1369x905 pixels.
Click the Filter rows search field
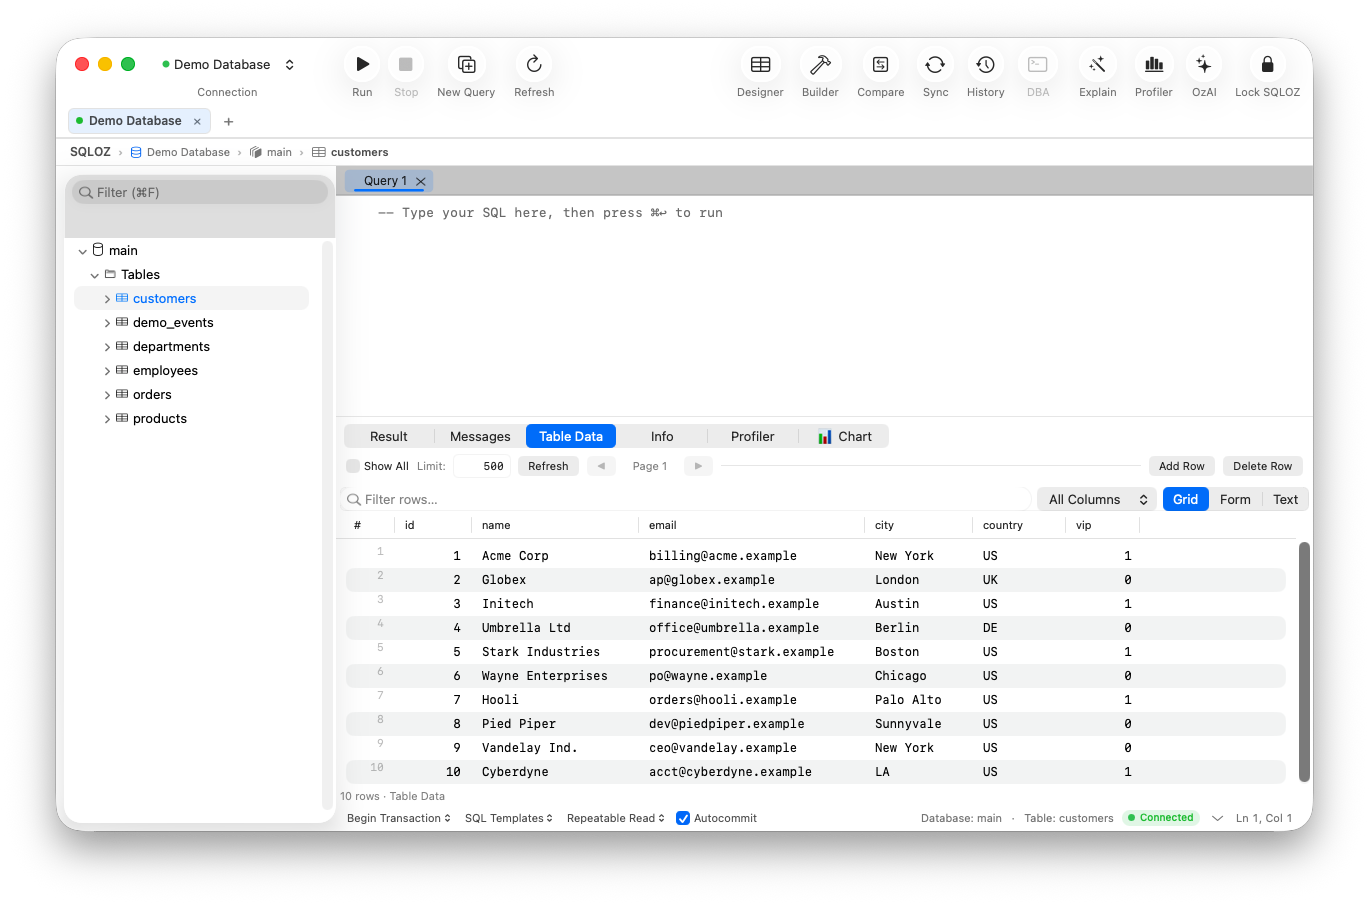688,499
